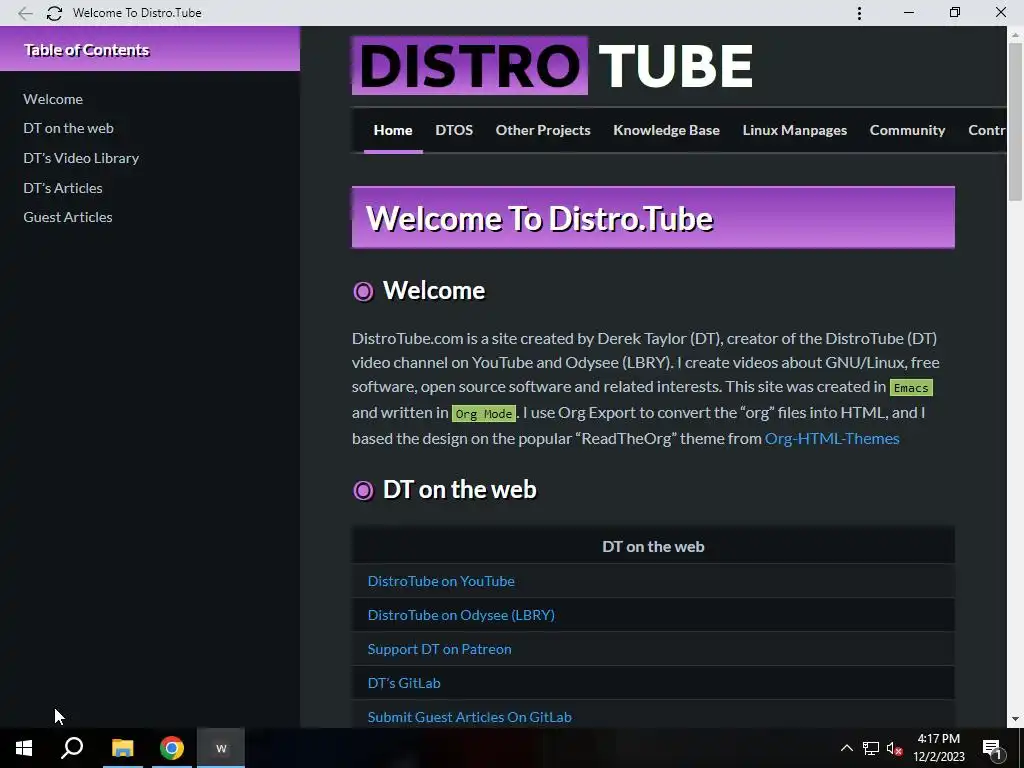Open Google Chrome from the taskbar
The width and height of the screenshot is (1024, 768).
click(172, 748)
